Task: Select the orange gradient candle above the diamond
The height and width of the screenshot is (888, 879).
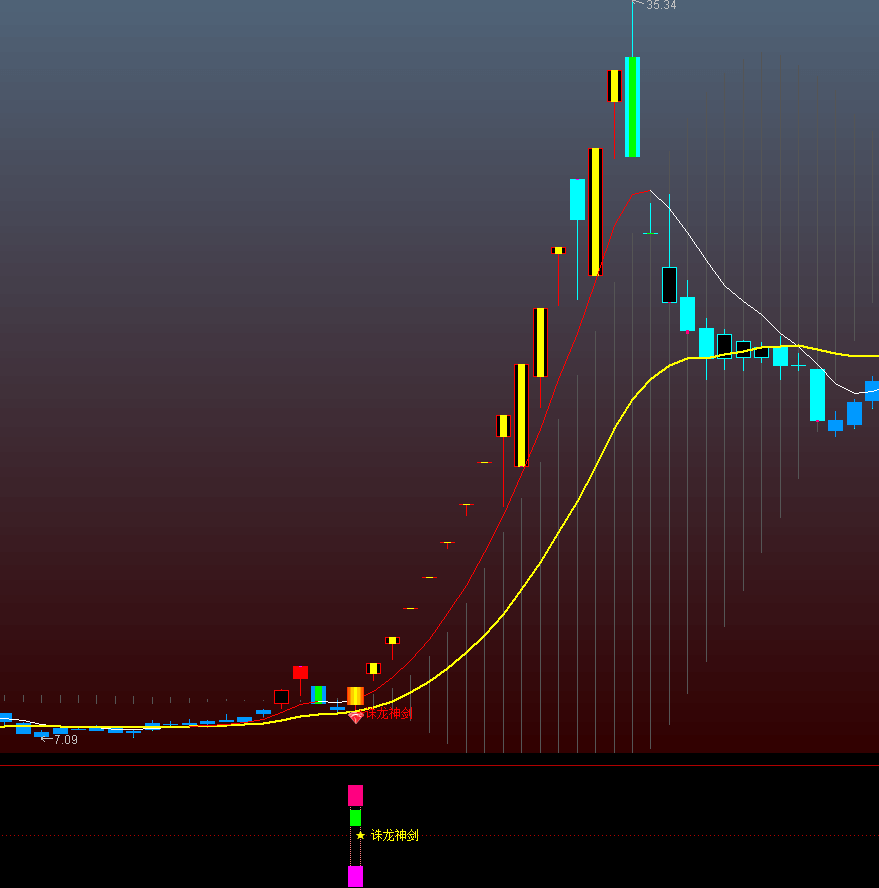Action: tap(355, 696)
